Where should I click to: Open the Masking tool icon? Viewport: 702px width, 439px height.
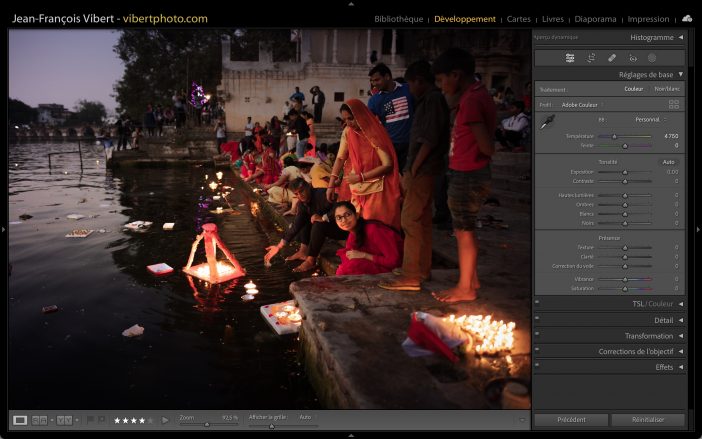click(651, 58)
